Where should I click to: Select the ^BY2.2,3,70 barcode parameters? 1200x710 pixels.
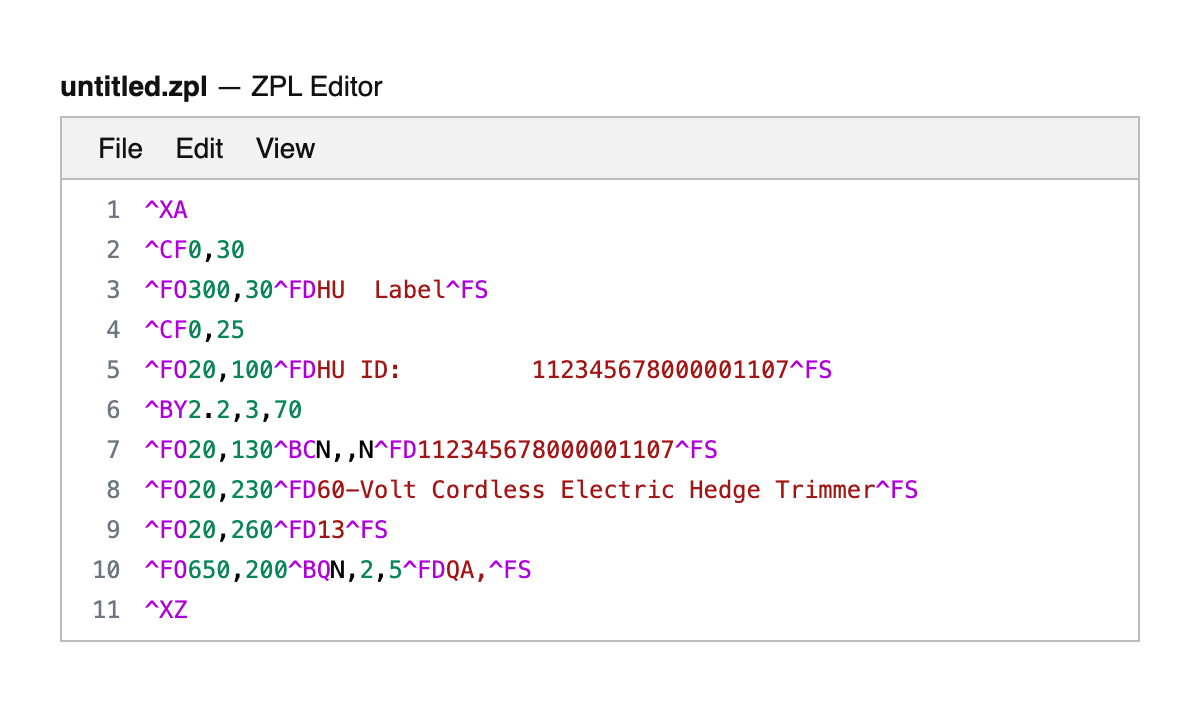coord(222,409)
